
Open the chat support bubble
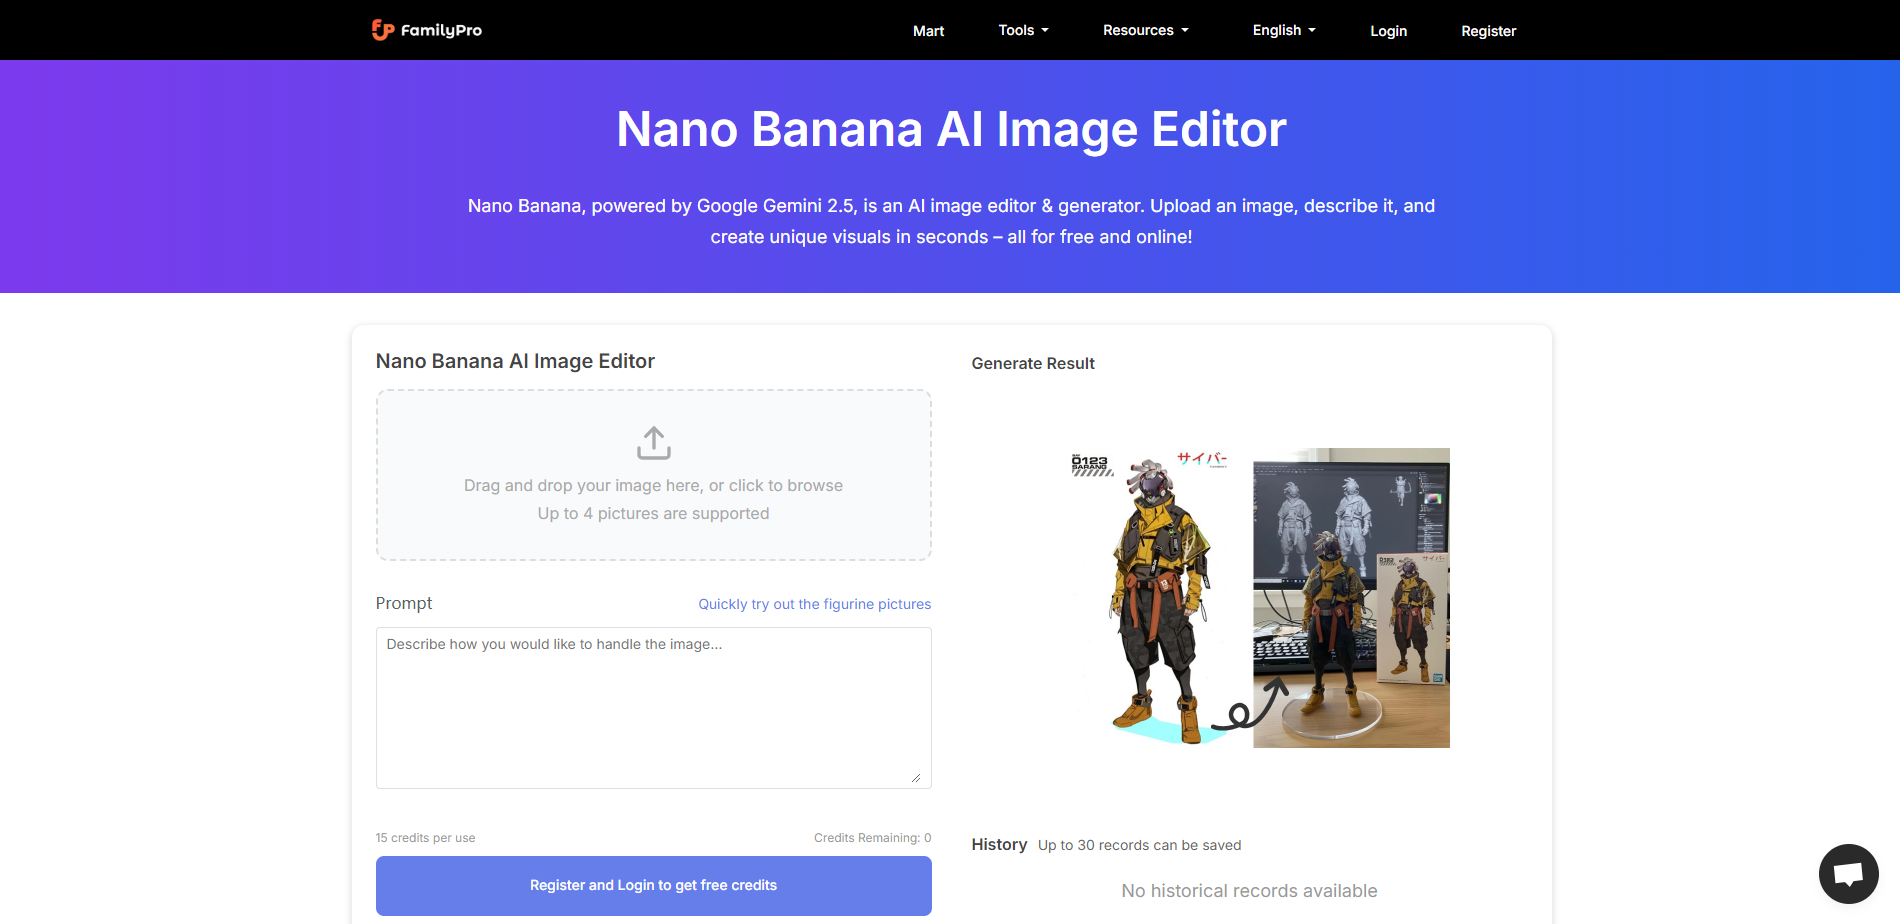tap(1848, 873)
